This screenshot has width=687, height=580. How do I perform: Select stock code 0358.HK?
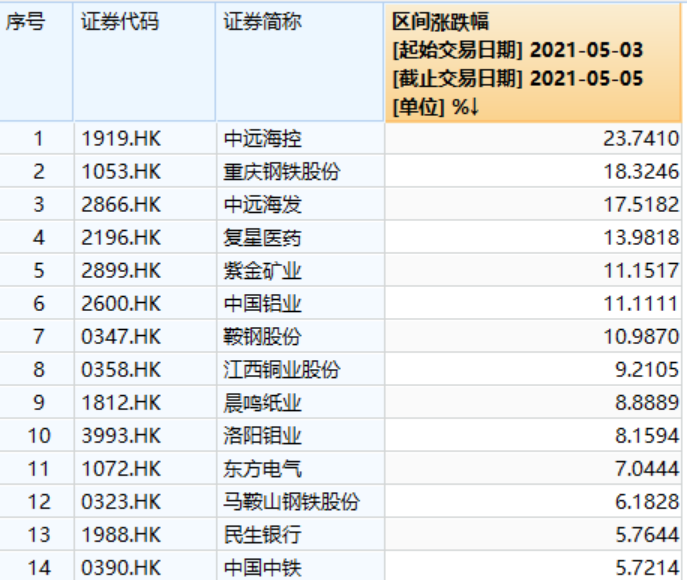tap(121, 370)
